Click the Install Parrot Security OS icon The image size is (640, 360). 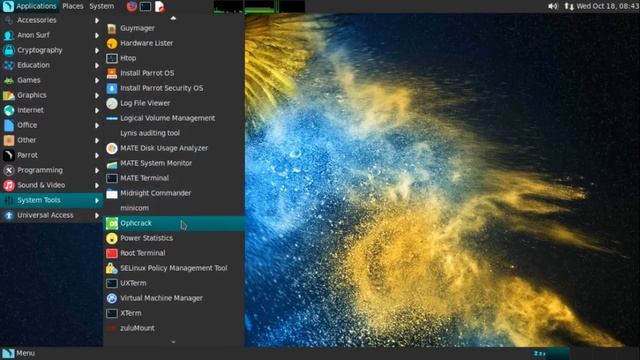point(111,88)
